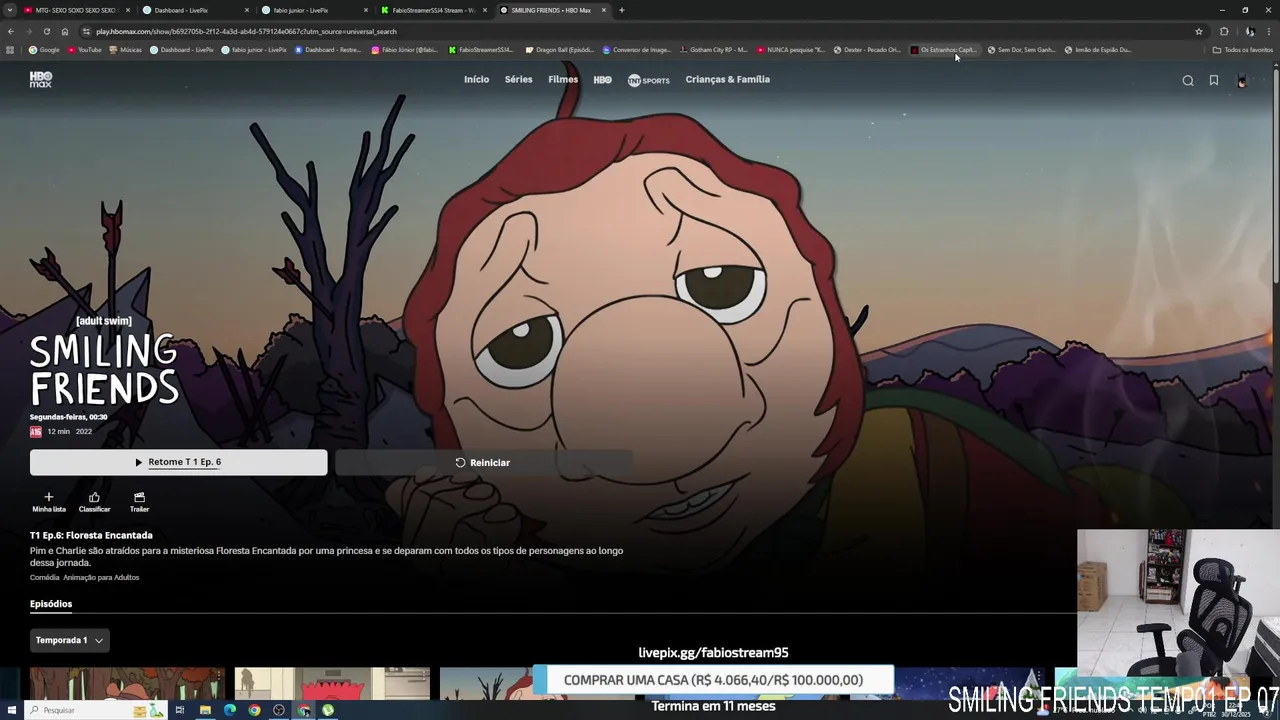
Task: Open Séries section
Action: [x=518, y=80]
